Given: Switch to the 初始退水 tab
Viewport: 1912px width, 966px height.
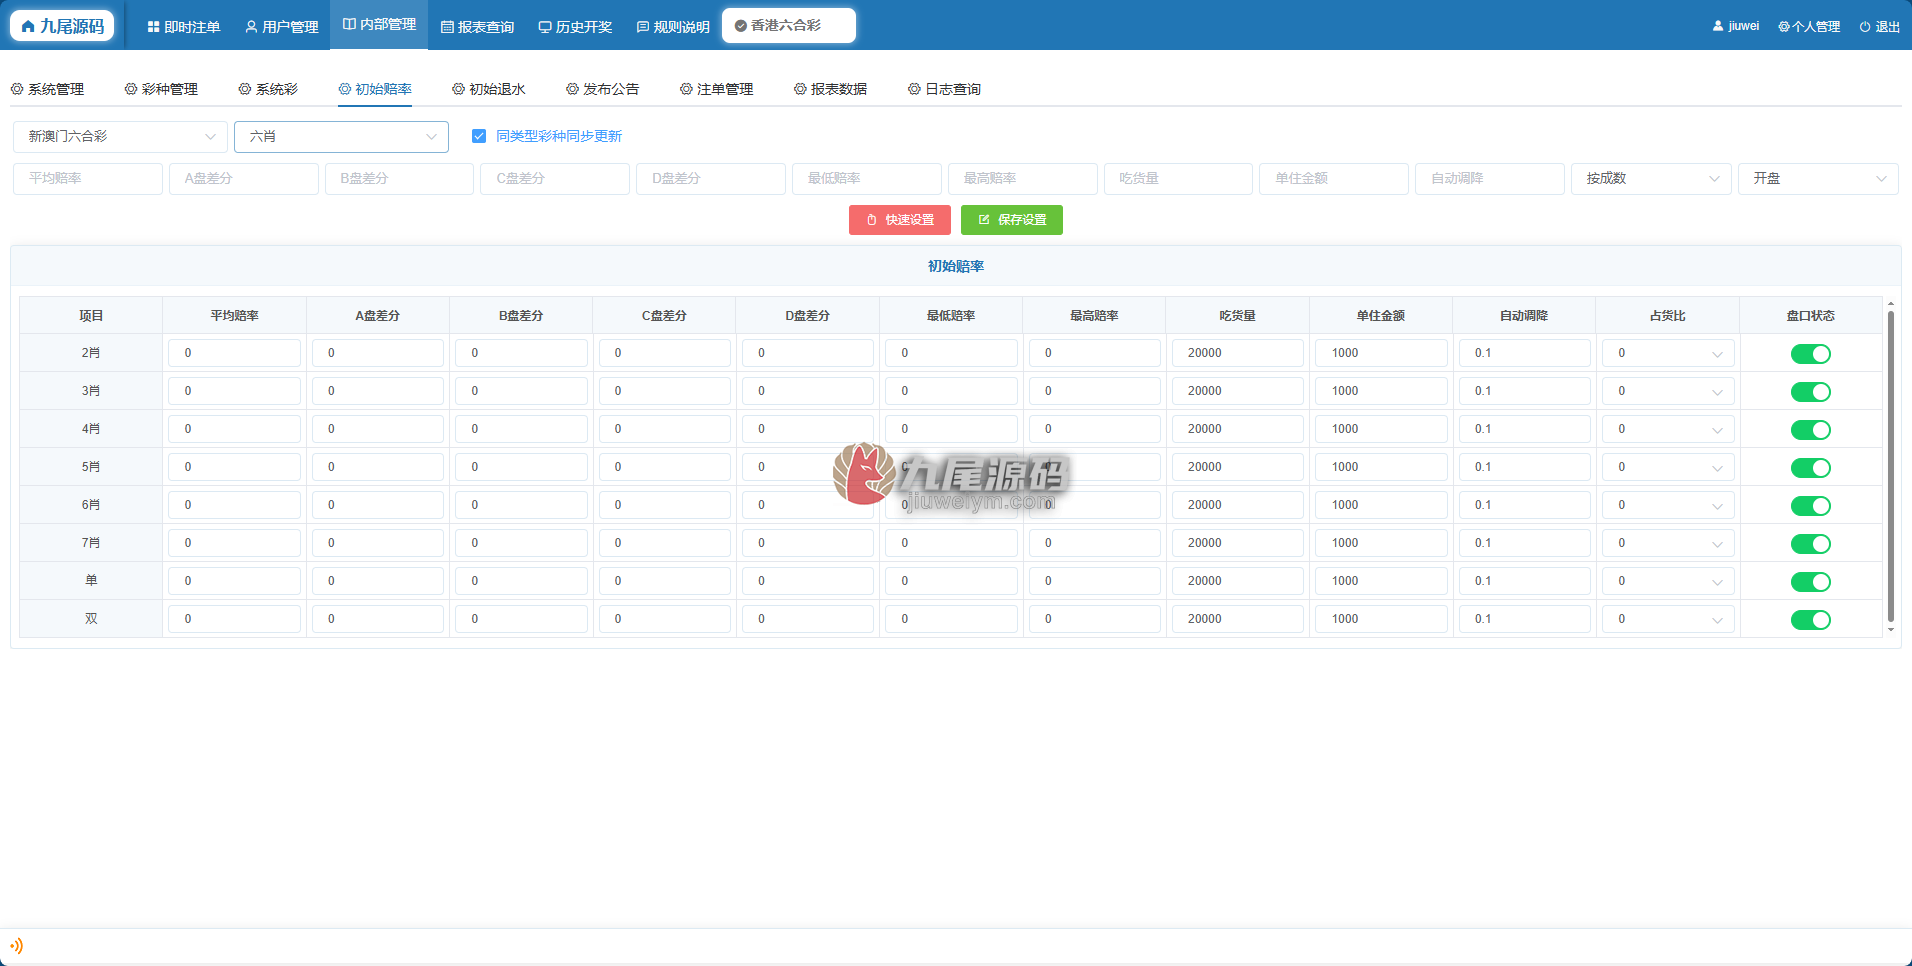Looking at the screenshot, I should pos(488,89).
